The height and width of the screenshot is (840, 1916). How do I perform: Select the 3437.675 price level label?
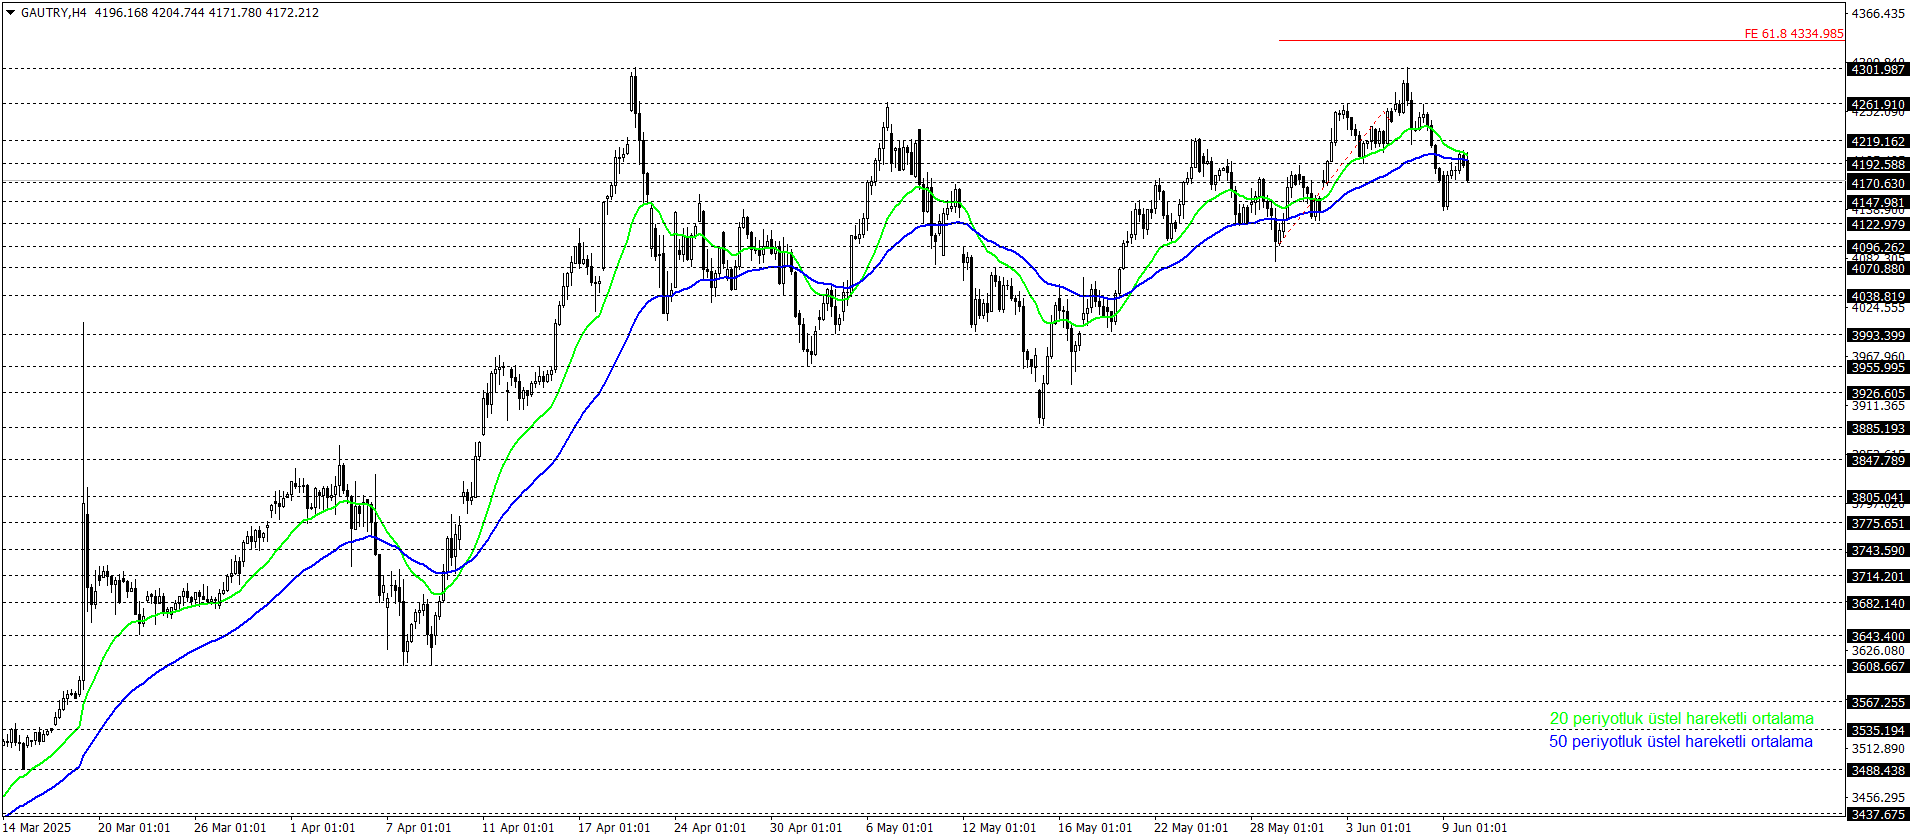1878,815
